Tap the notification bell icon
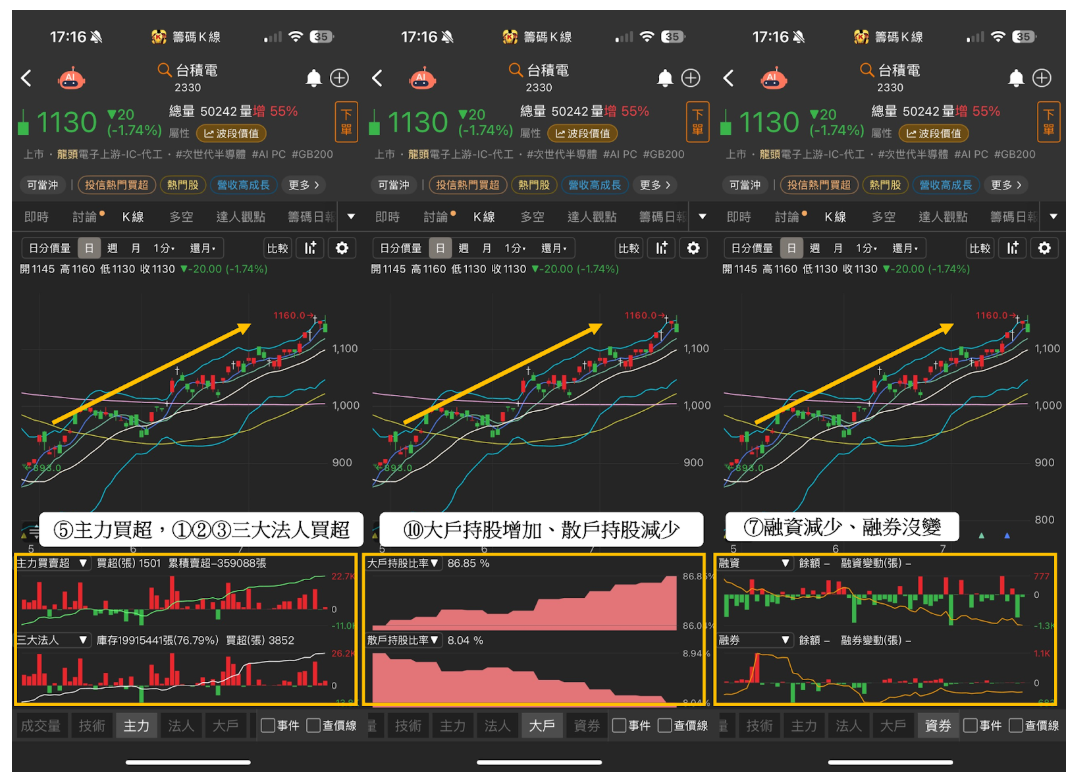 314,77
